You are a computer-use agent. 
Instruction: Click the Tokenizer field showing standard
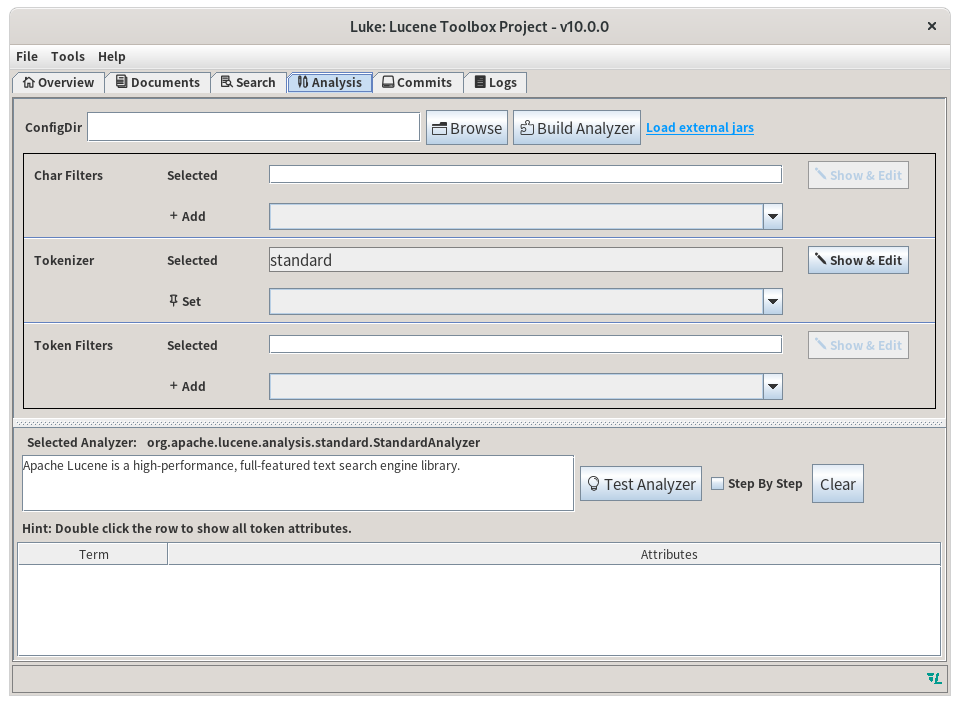pyautogui.click(x=525, y=260)
